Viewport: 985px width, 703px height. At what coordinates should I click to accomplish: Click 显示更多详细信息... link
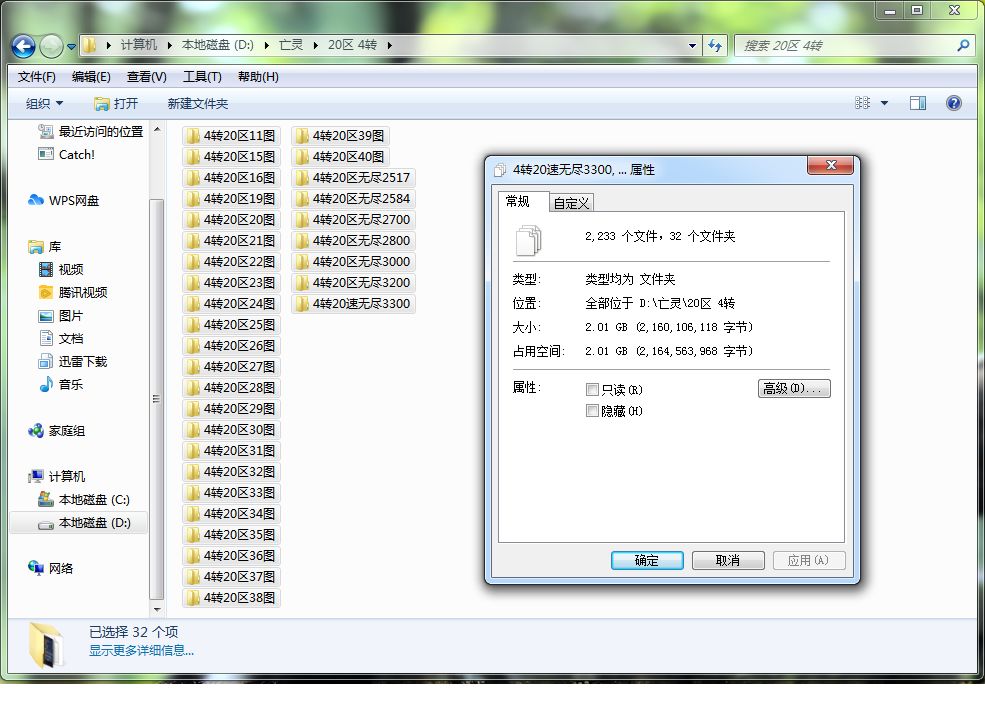point(141,650)
